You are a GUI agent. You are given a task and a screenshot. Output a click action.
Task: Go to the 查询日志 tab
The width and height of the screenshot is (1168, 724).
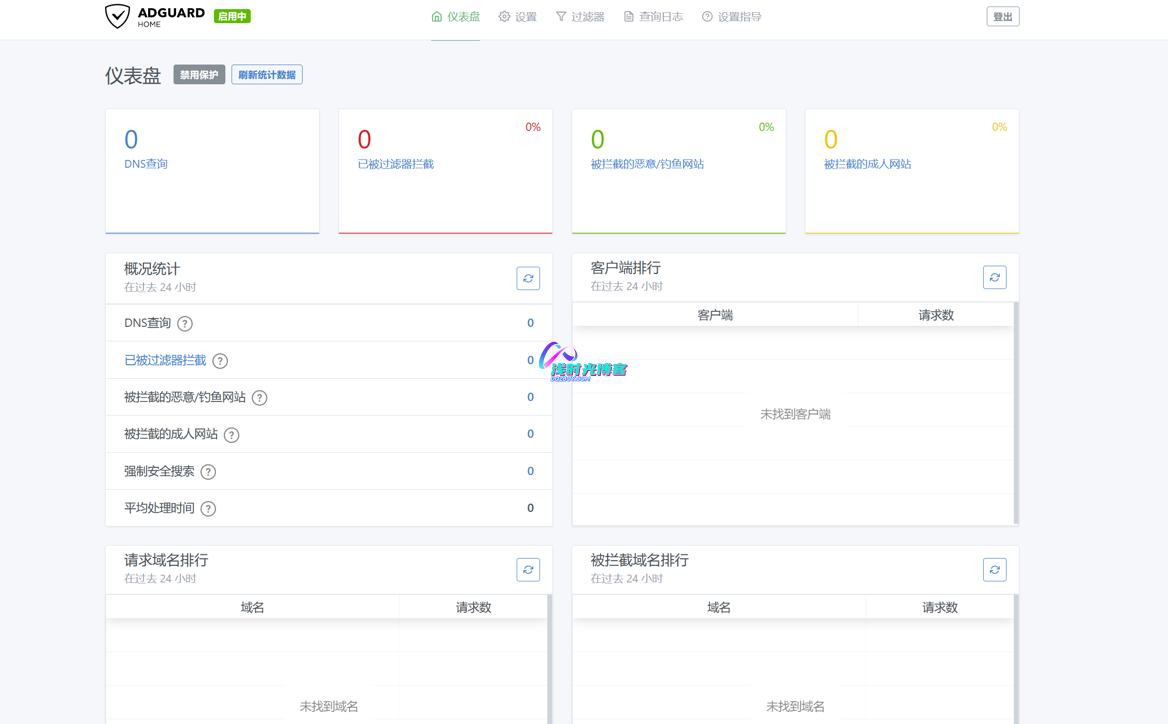[x=653, y=17]
